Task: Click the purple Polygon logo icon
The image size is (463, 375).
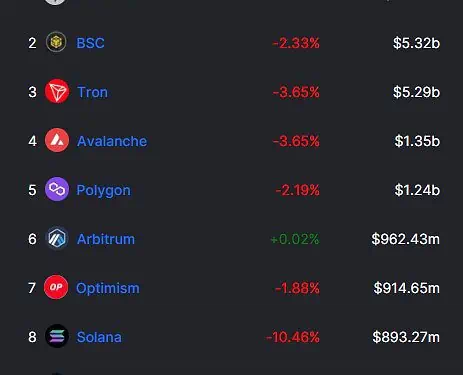Action: pos(57,189)
